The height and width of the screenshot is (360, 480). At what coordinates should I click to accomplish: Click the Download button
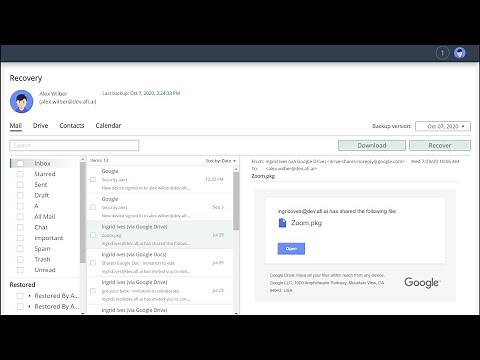tap(372, 146)
